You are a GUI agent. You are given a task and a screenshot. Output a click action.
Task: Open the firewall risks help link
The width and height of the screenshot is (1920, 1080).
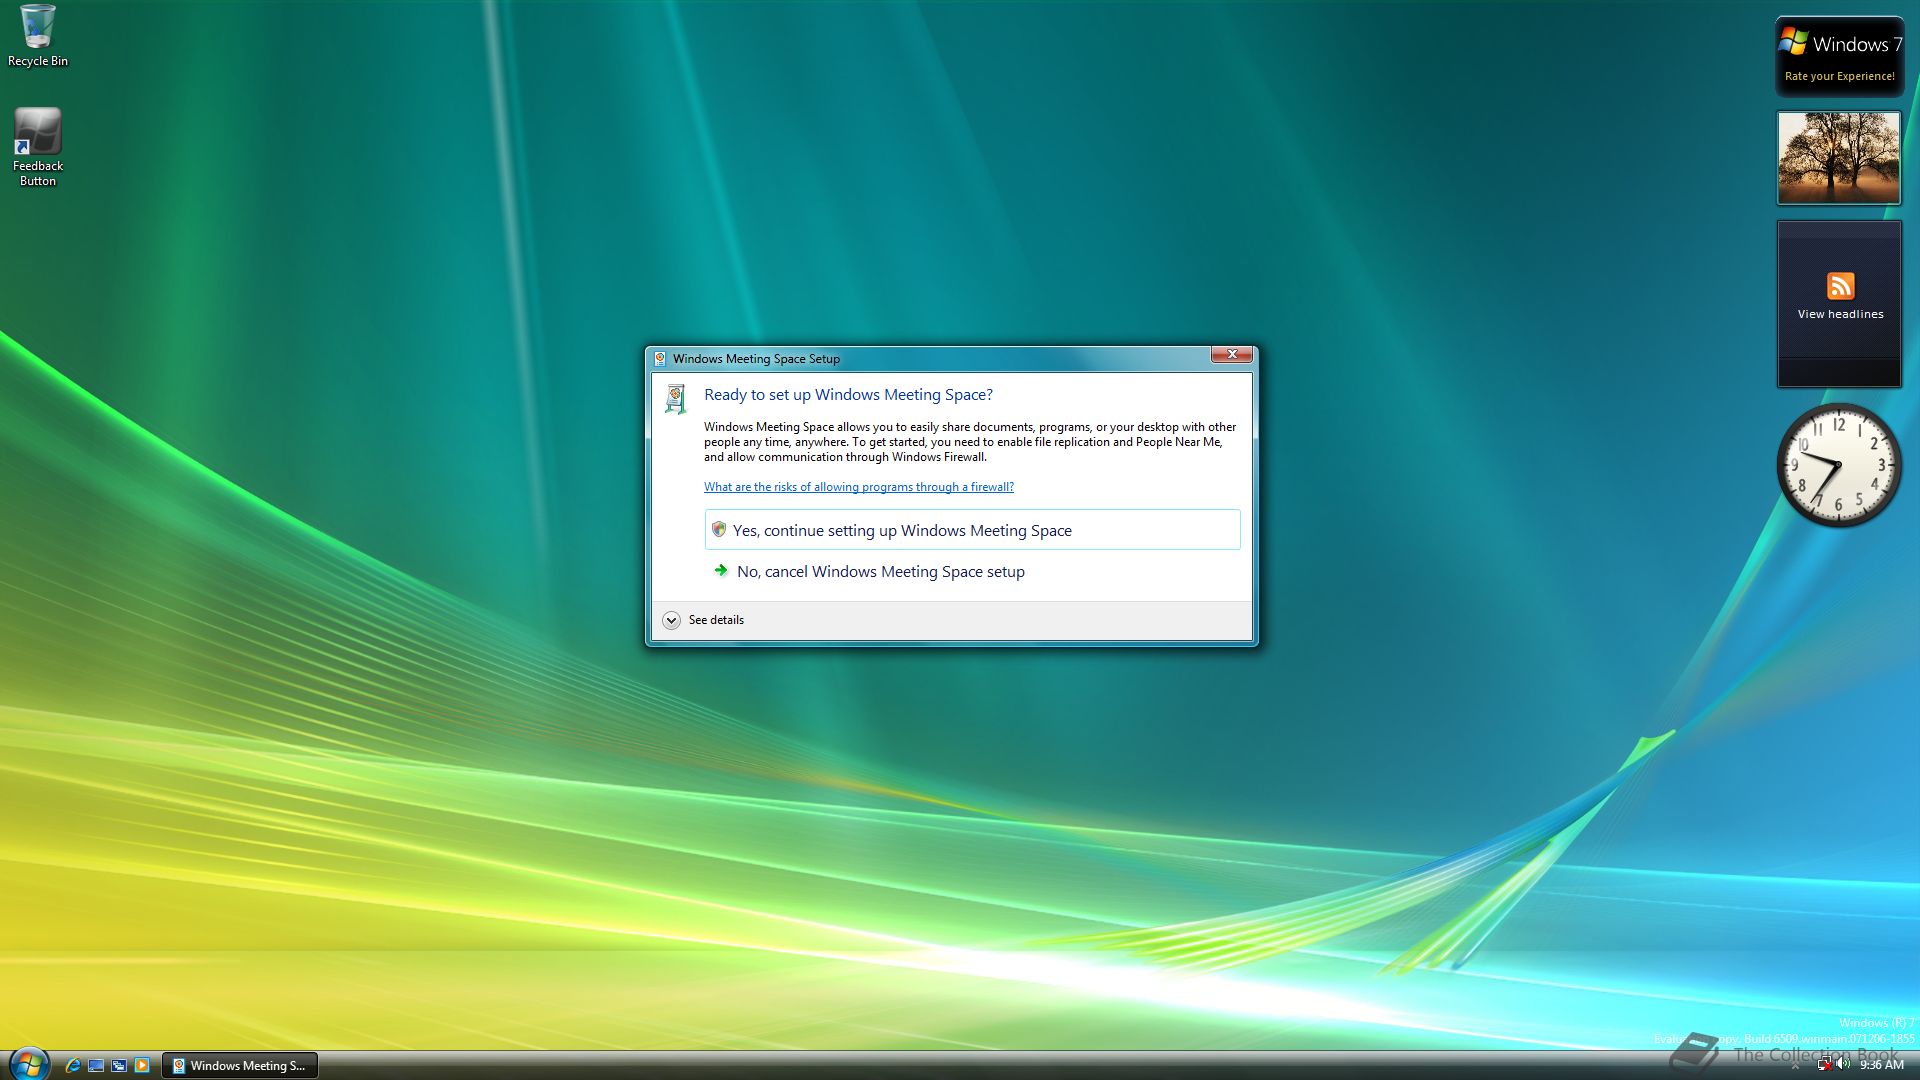pyautogui.click(x=858, y=487)
